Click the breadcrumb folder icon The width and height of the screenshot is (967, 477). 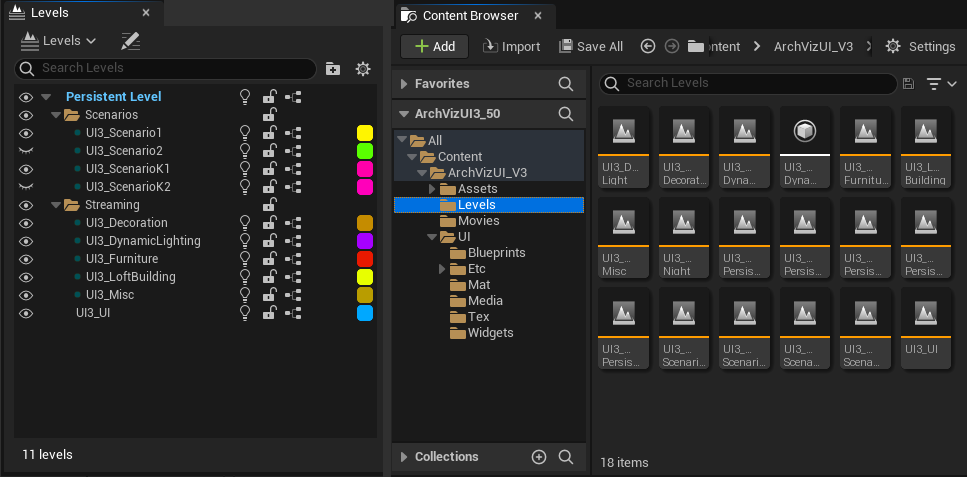(696, 46)
